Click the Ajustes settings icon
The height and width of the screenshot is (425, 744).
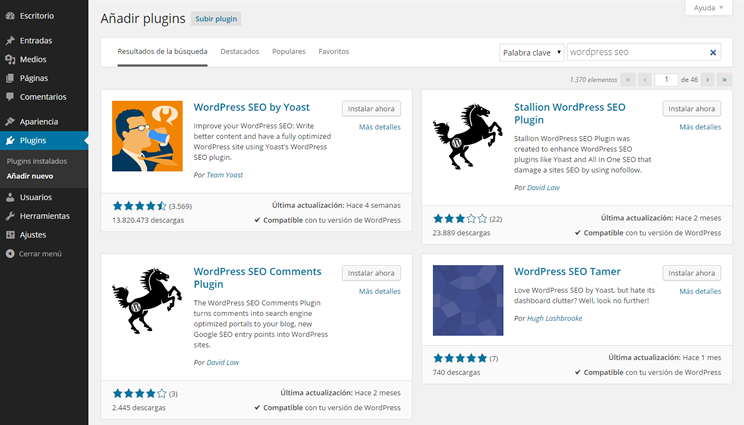coord(10,235)
